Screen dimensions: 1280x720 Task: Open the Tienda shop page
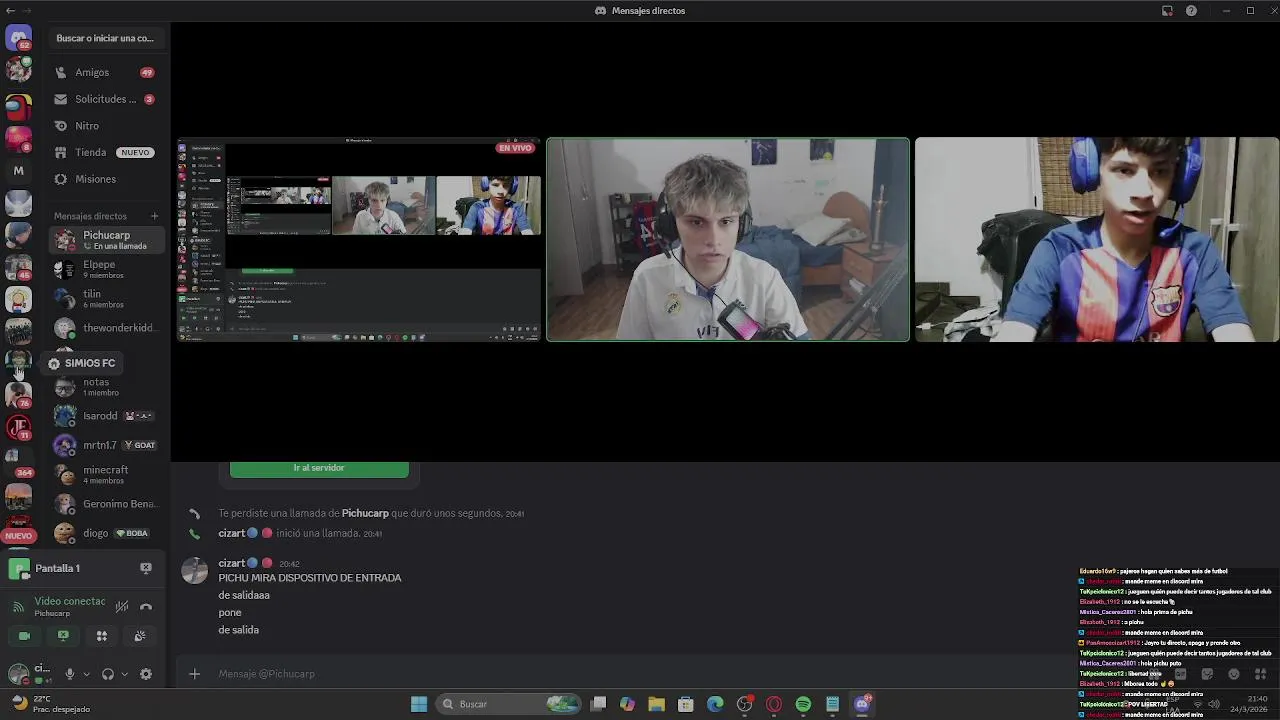[x=106, y=152]
